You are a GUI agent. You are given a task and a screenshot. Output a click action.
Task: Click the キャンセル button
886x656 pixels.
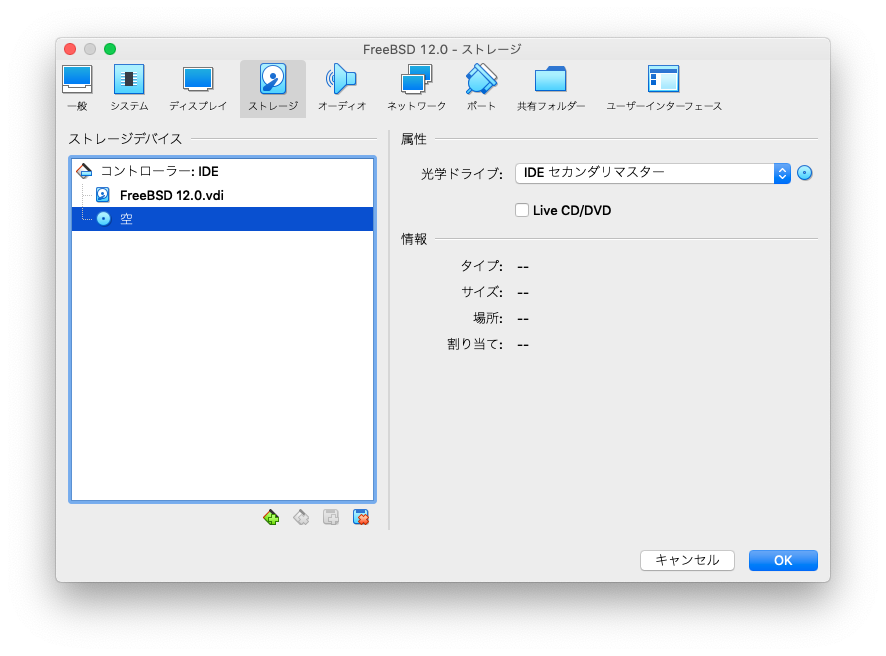tap(687, 560)
